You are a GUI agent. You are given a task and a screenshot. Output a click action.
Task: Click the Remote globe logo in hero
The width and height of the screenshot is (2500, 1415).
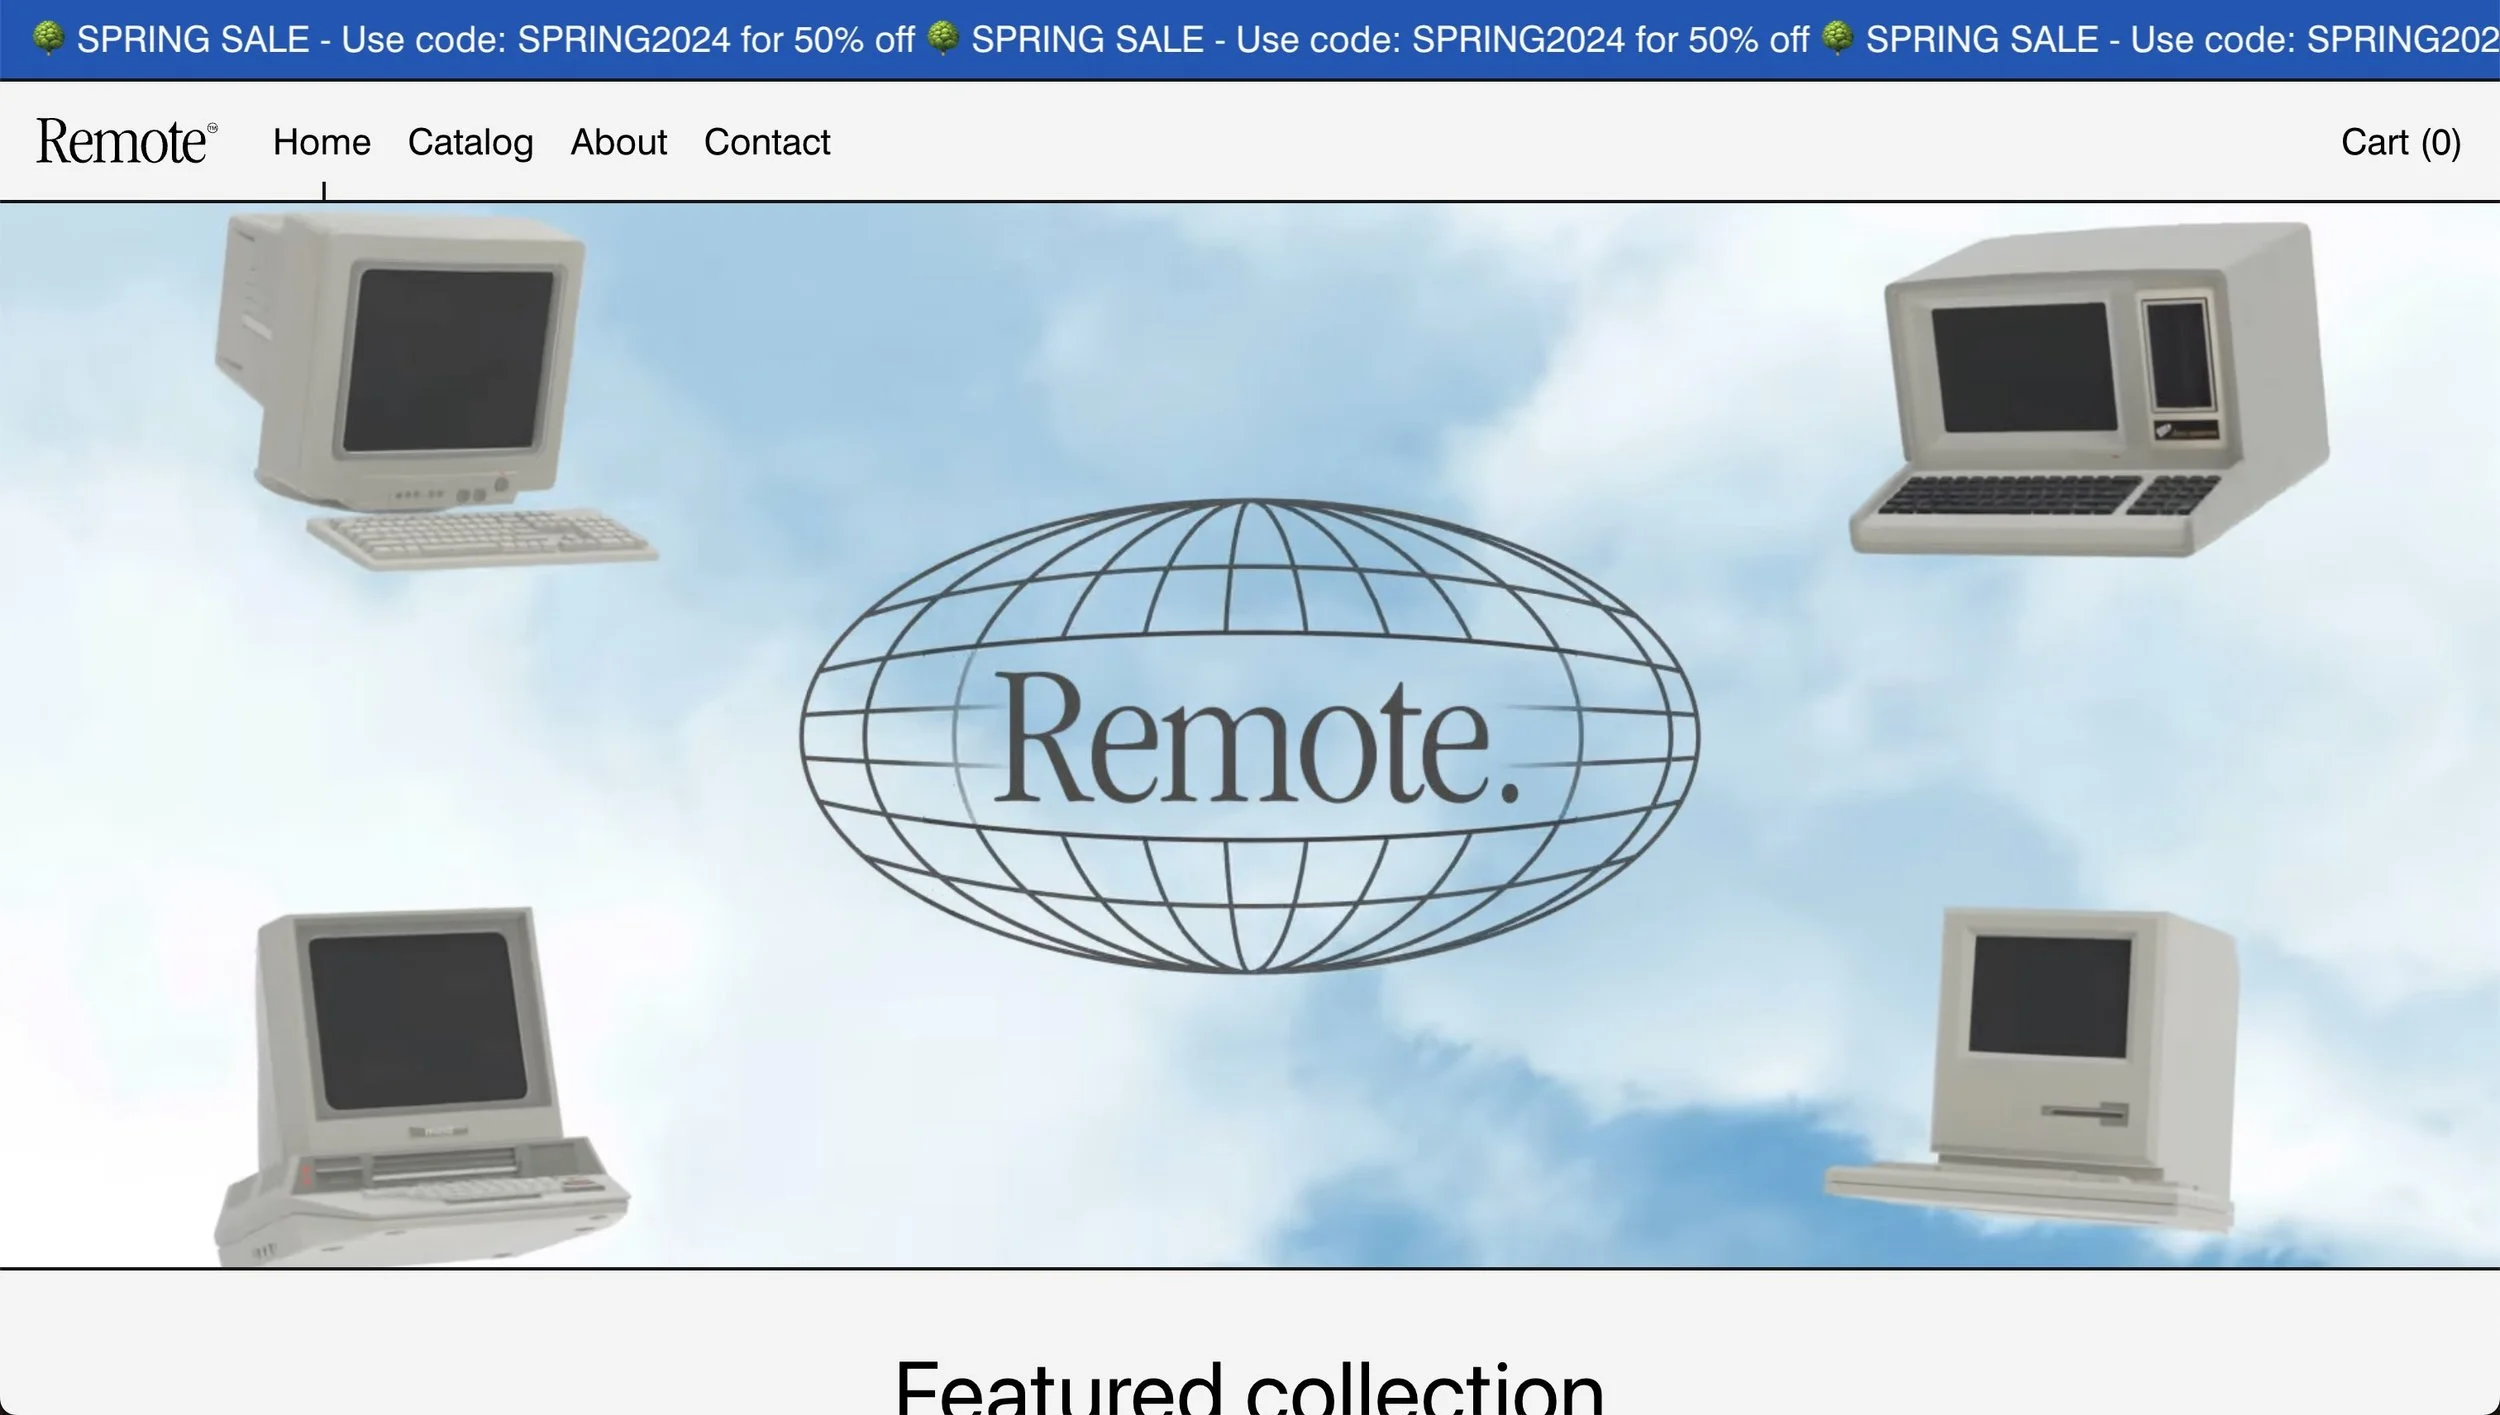[x=1250, y=735]
